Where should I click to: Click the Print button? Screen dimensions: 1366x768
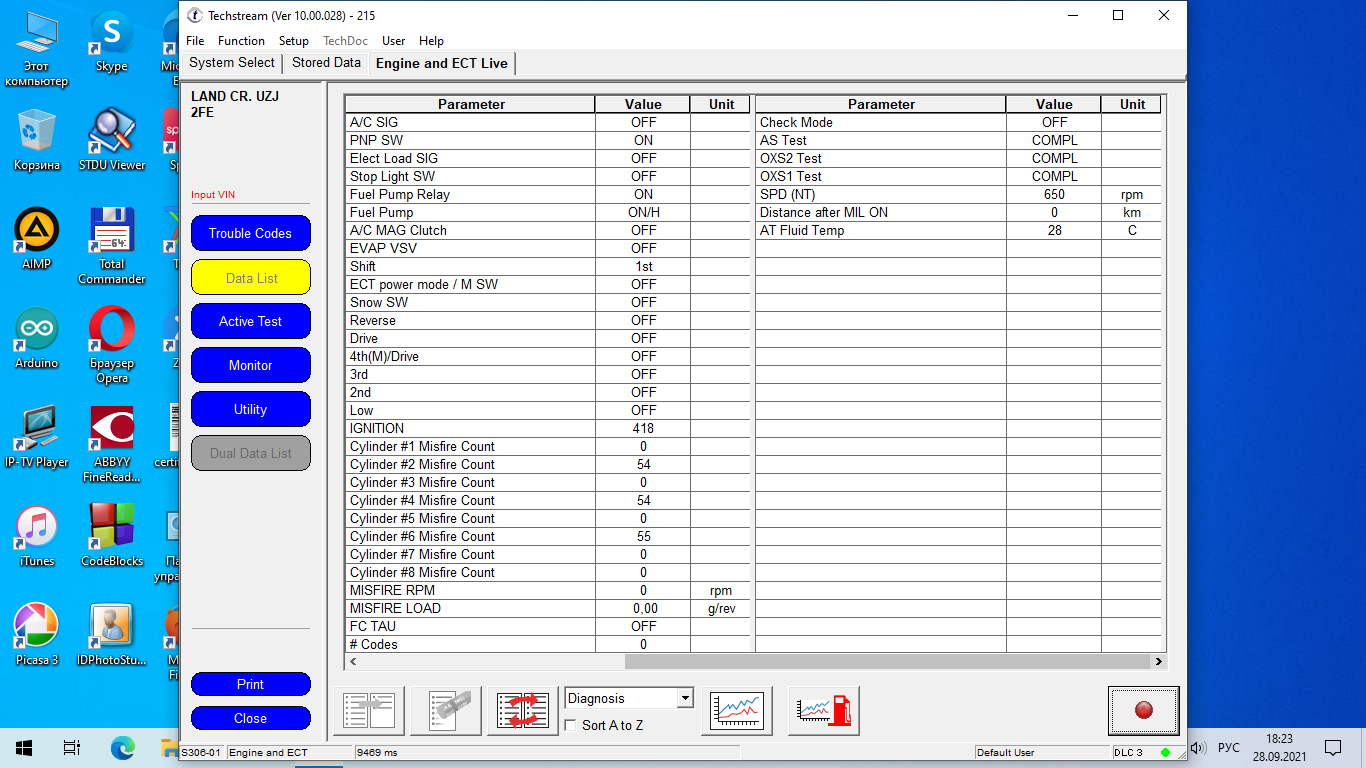[250, 684]
